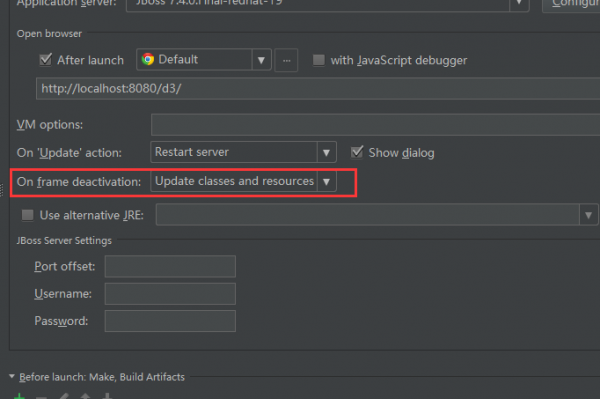
Task: Click the localhost URL input field
Action: pos(318,88)
